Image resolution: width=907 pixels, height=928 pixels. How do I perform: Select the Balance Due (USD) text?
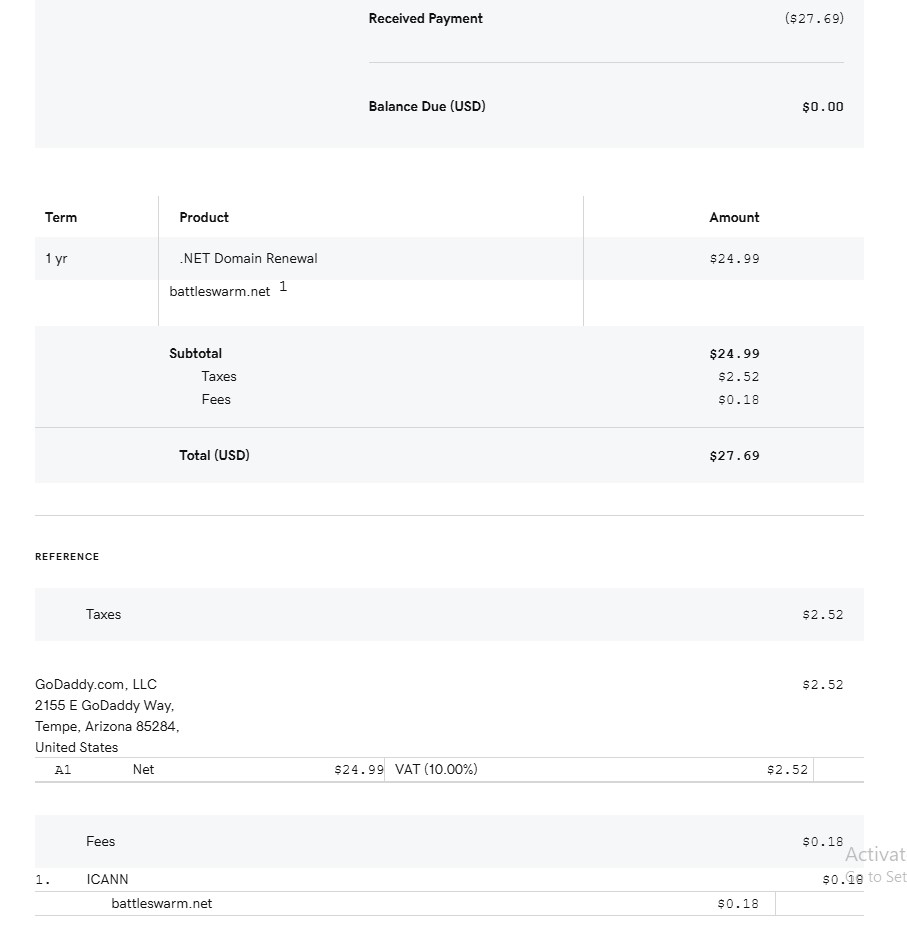coord(427,107)
